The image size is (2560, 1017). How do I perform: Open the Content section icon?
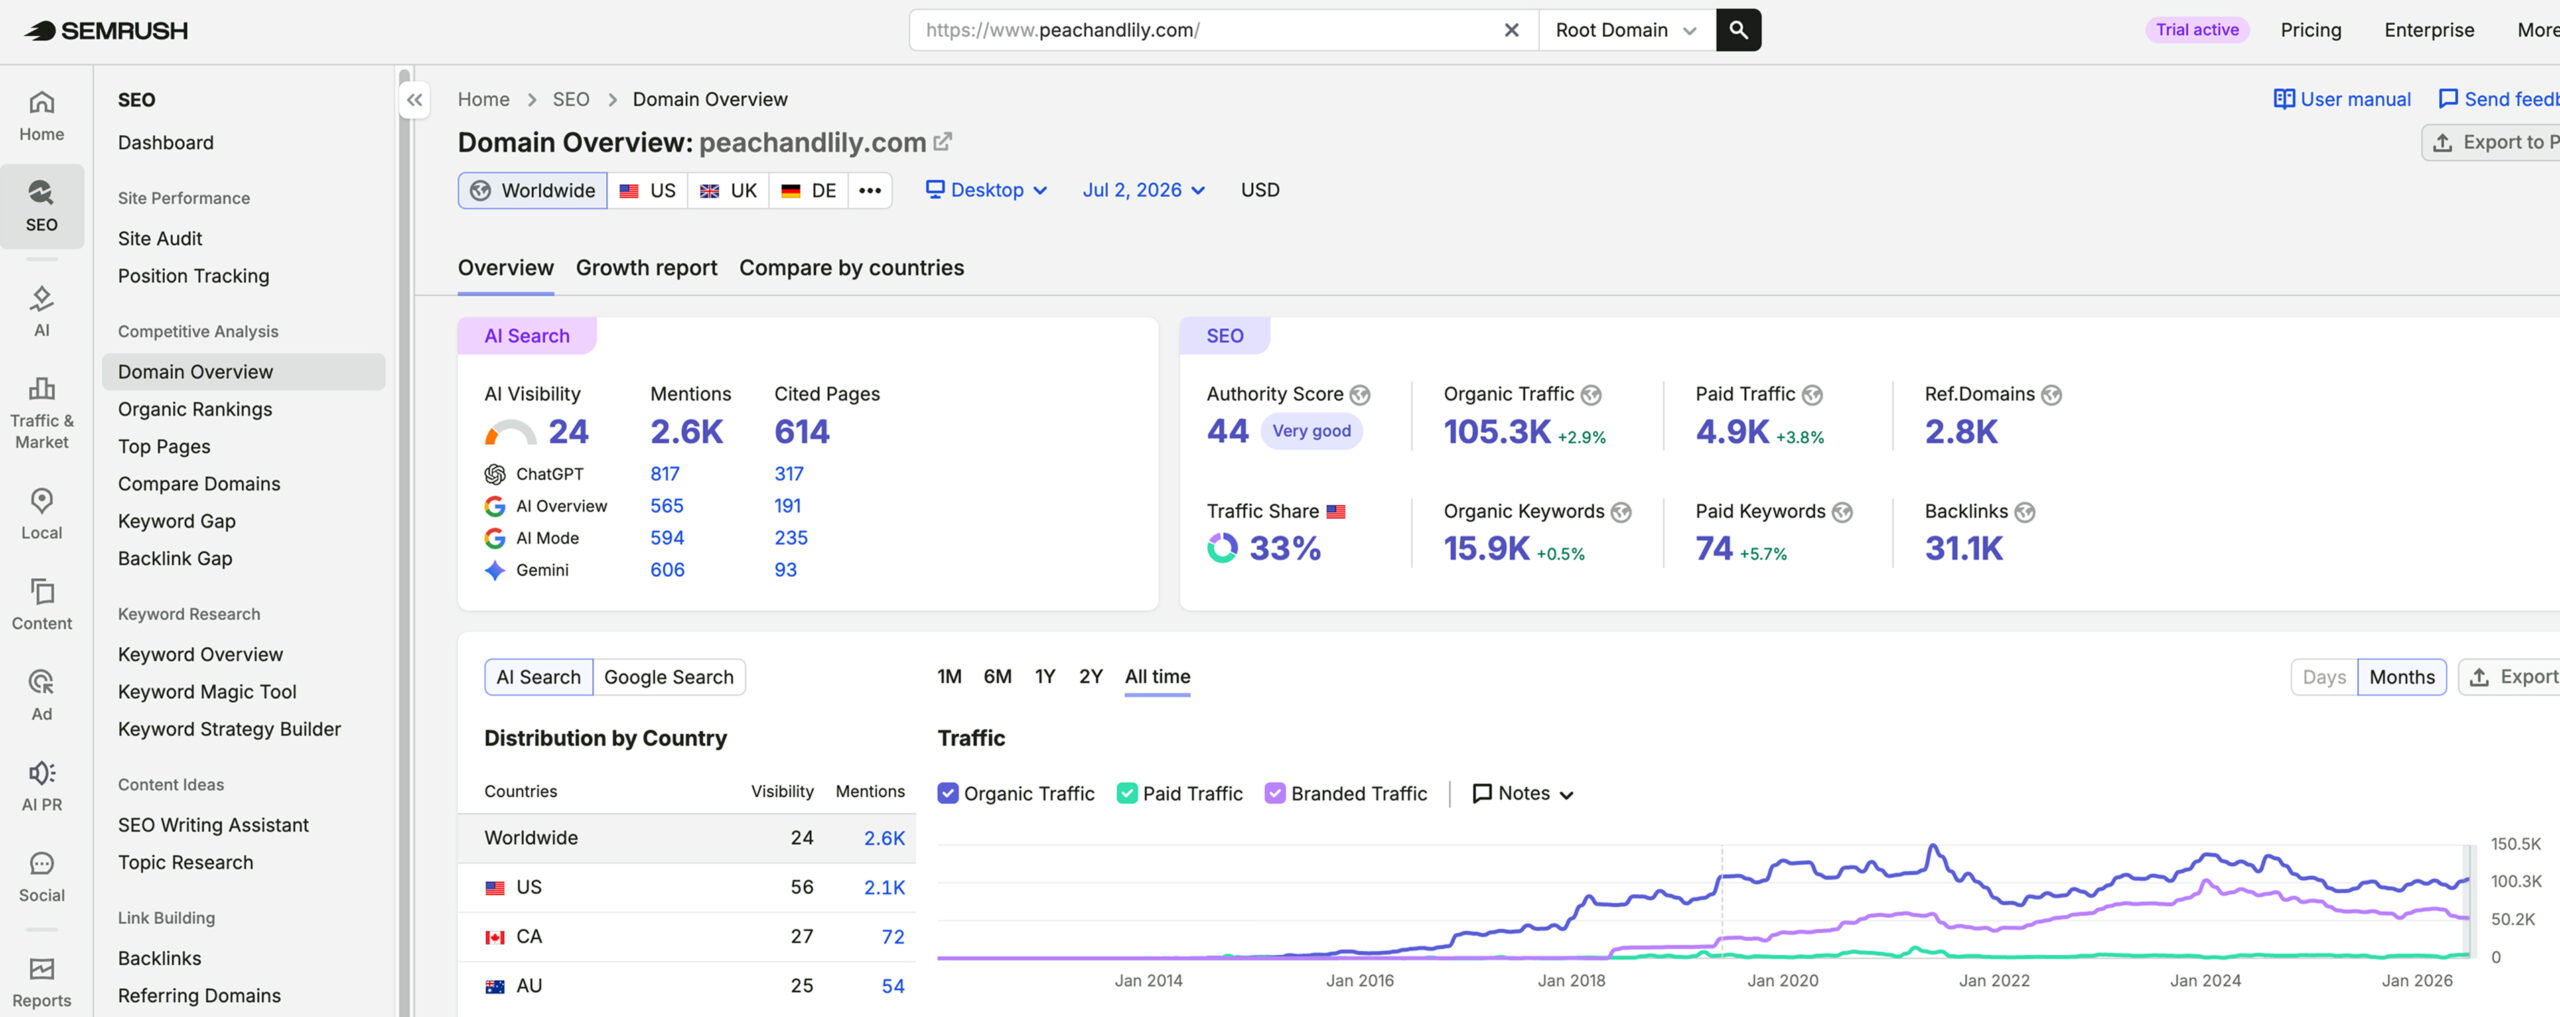point(41,604)
